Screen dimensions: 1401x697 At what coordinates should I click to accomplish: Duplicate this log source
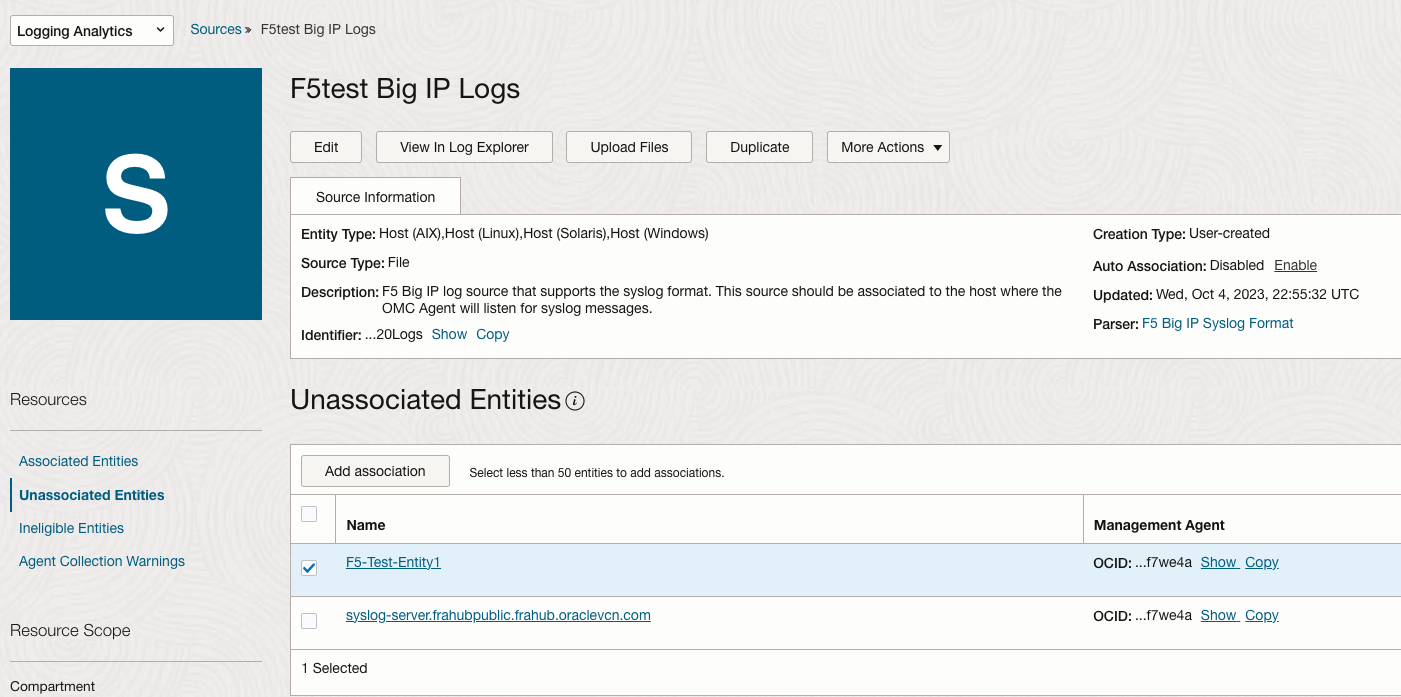point(759,147)
